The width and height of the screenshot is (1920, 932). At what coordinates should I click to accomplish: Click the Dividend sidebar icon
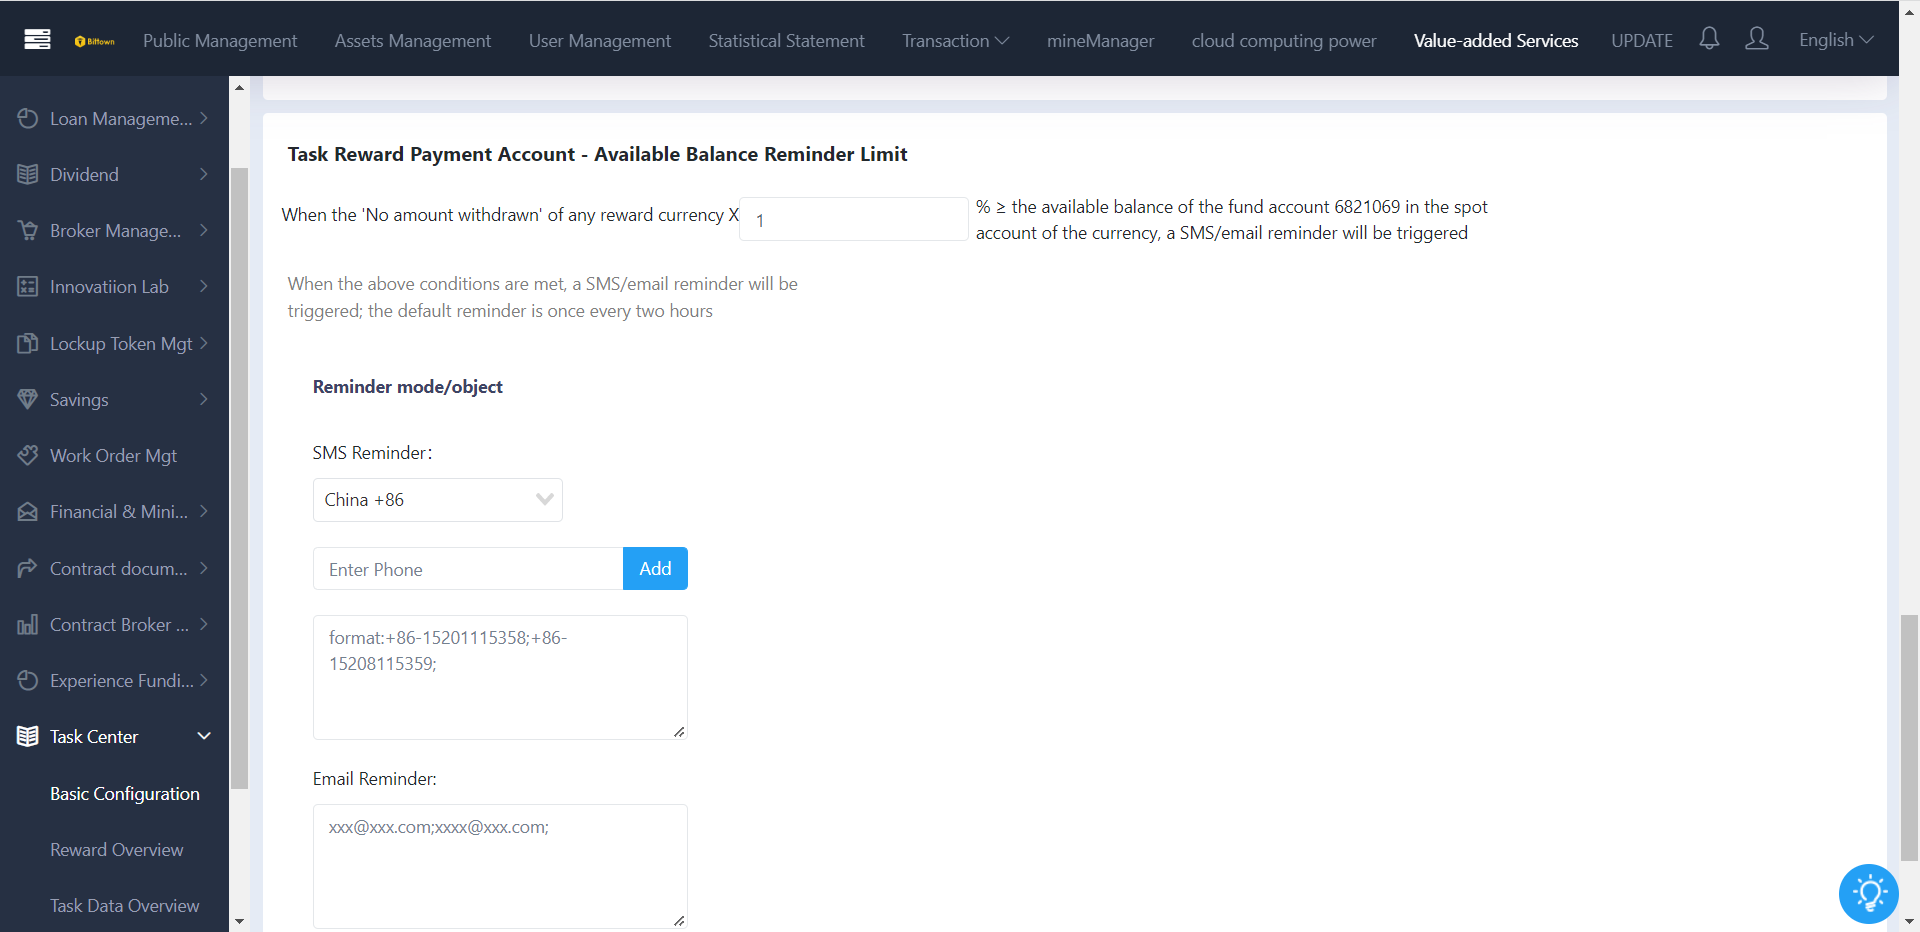click(27, 174)
